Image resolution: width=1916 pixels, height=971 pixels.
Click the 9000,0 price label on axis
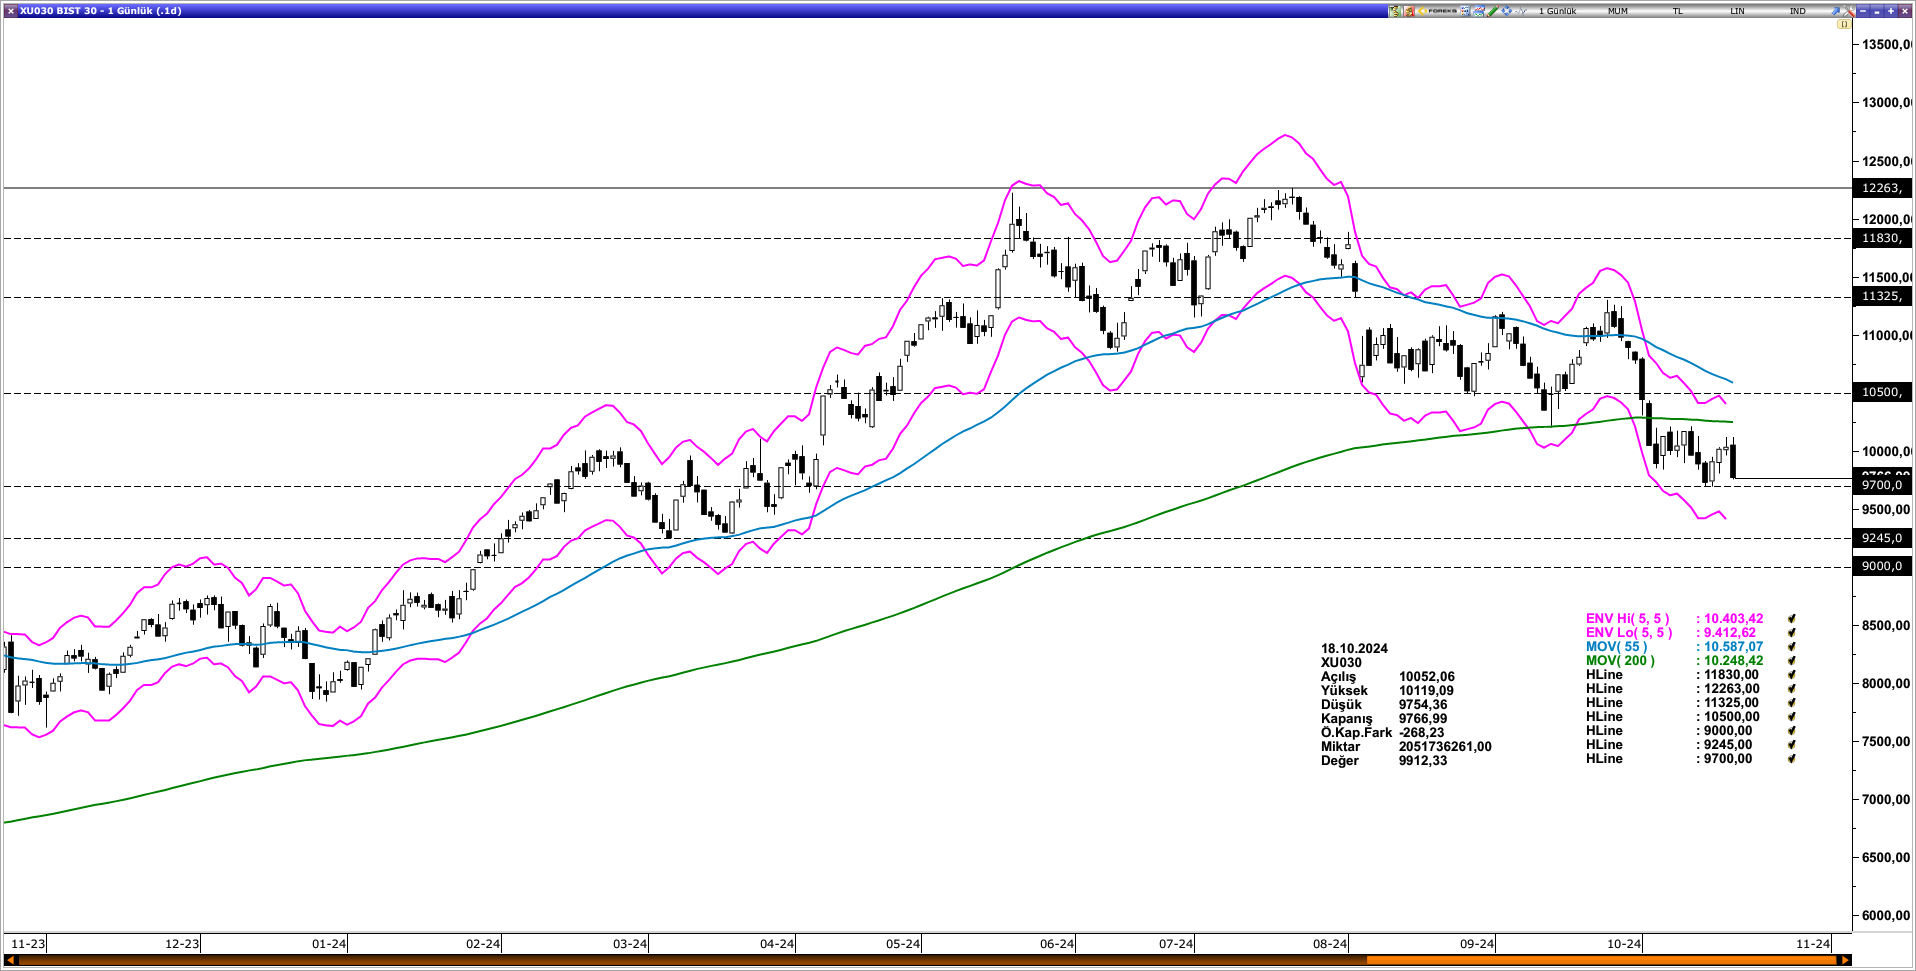[x=1882, y=566]
